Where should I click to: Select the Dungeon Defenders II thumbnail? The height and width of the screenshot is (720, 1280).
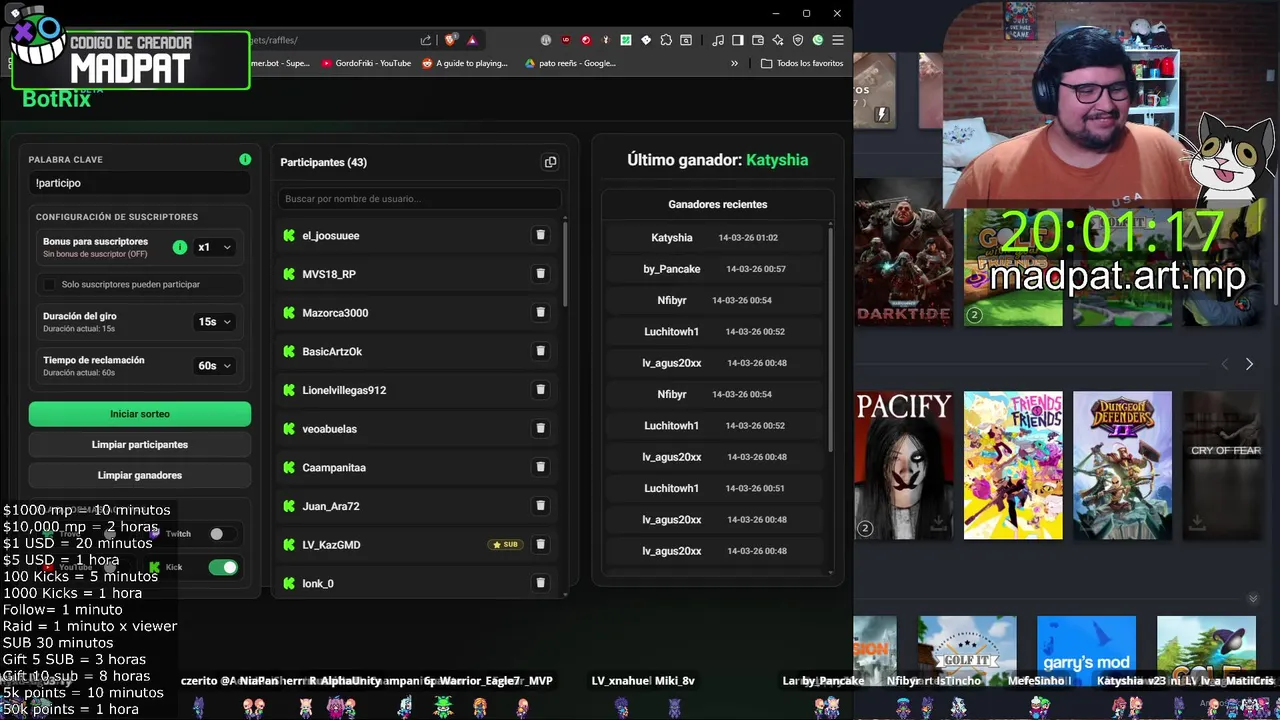click(x=1122, y=465)
